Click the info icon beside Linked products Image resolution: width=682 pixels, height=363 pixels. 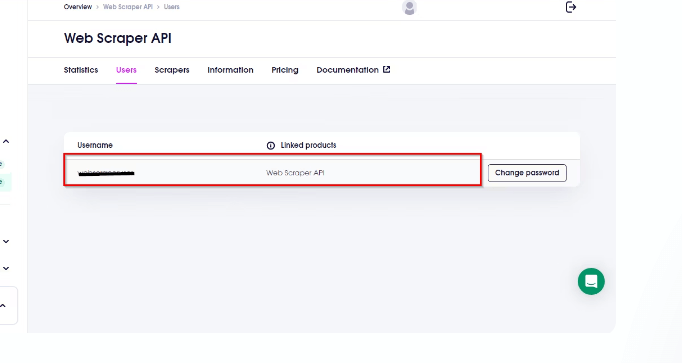[271, 146]
